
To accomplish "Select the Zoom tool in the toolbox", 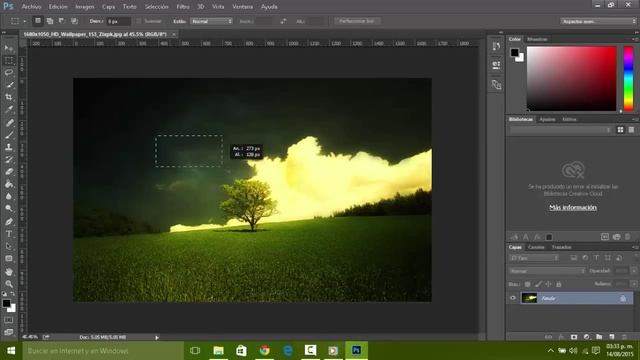I will [9, 284].
